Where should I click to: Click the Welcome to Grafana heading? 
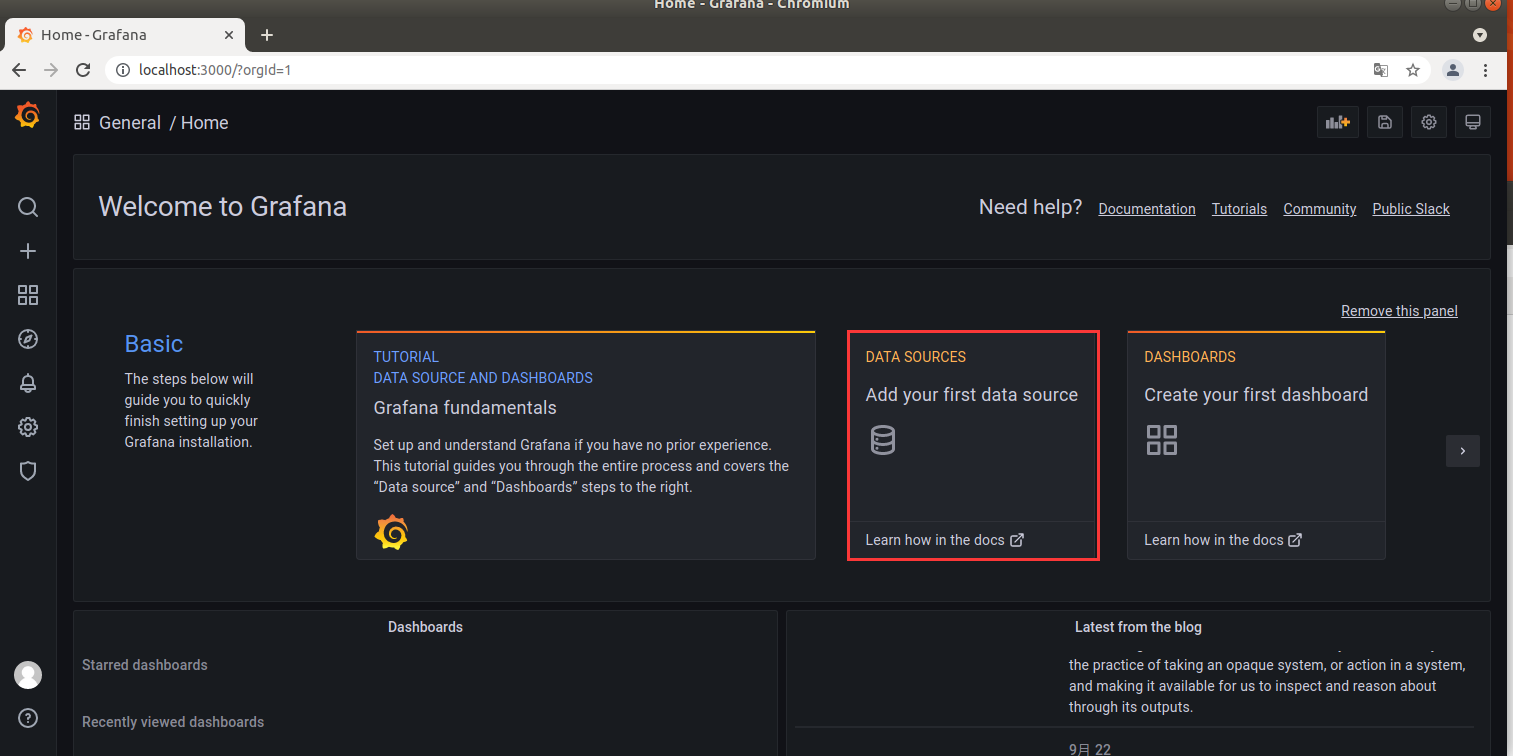pyautogui.click(x=223, y=207)
